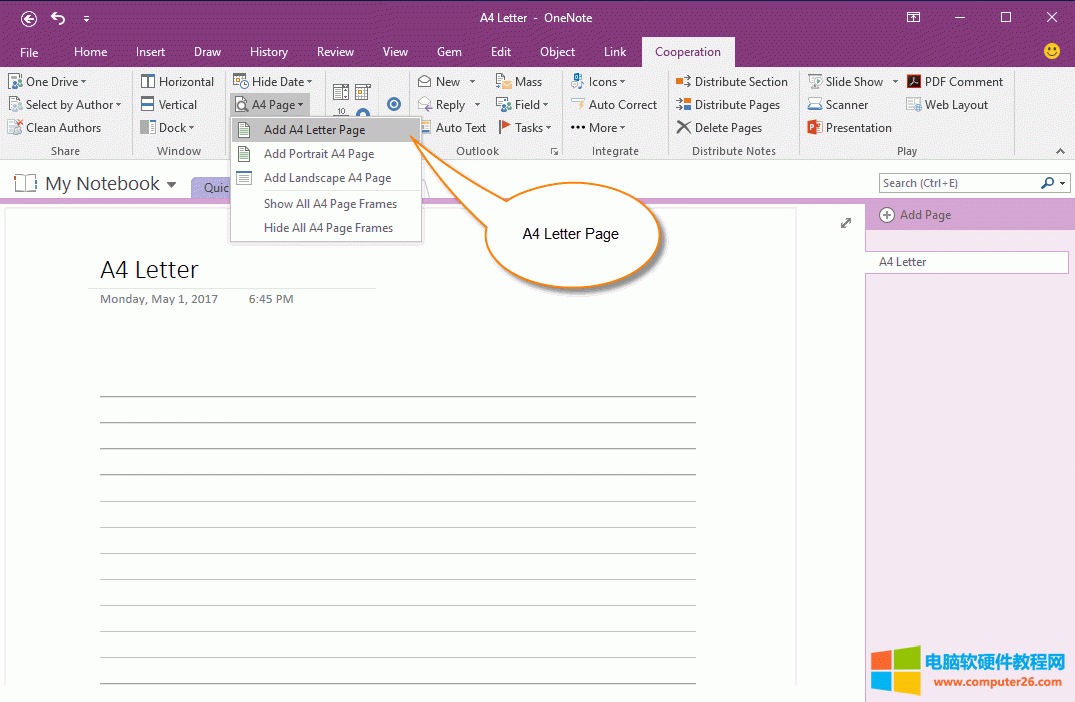Click the back arrow in title bar

tap(29, 18)
